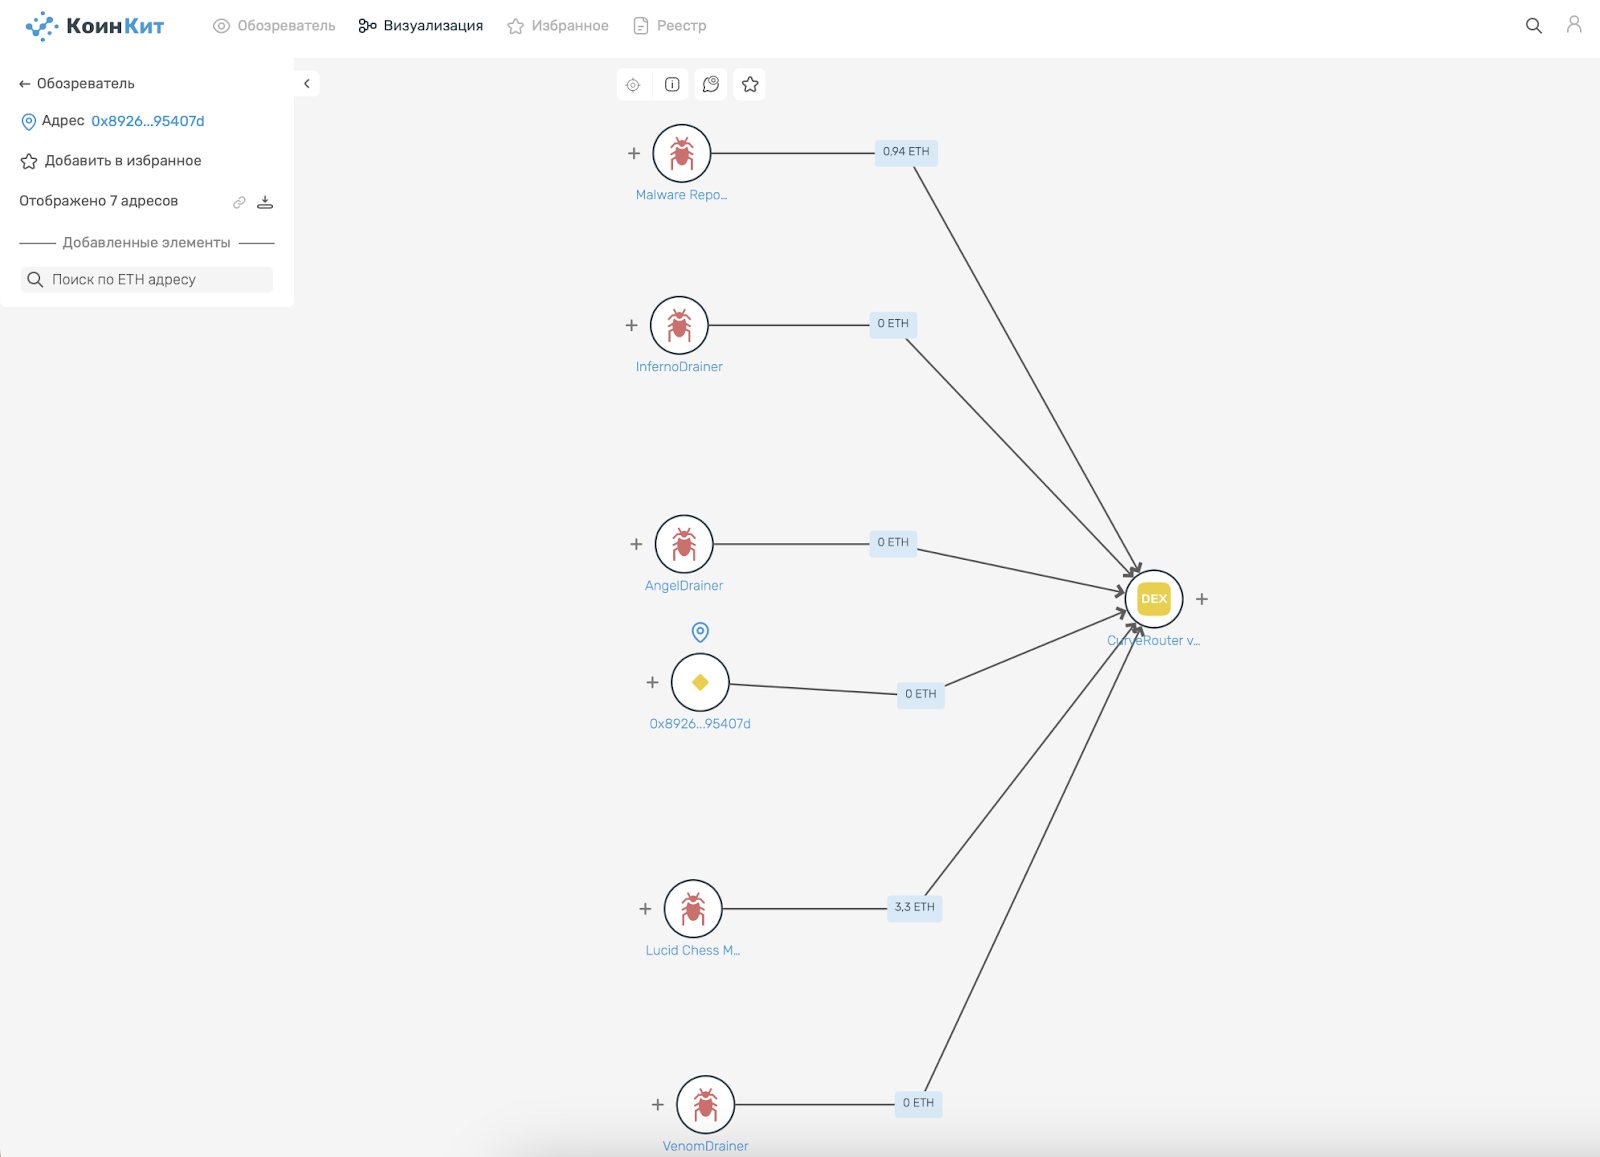This screenshot has height=1157, width=1600.
Task: Collapse the left sidebar panel
Action: [x=307, y=84]
